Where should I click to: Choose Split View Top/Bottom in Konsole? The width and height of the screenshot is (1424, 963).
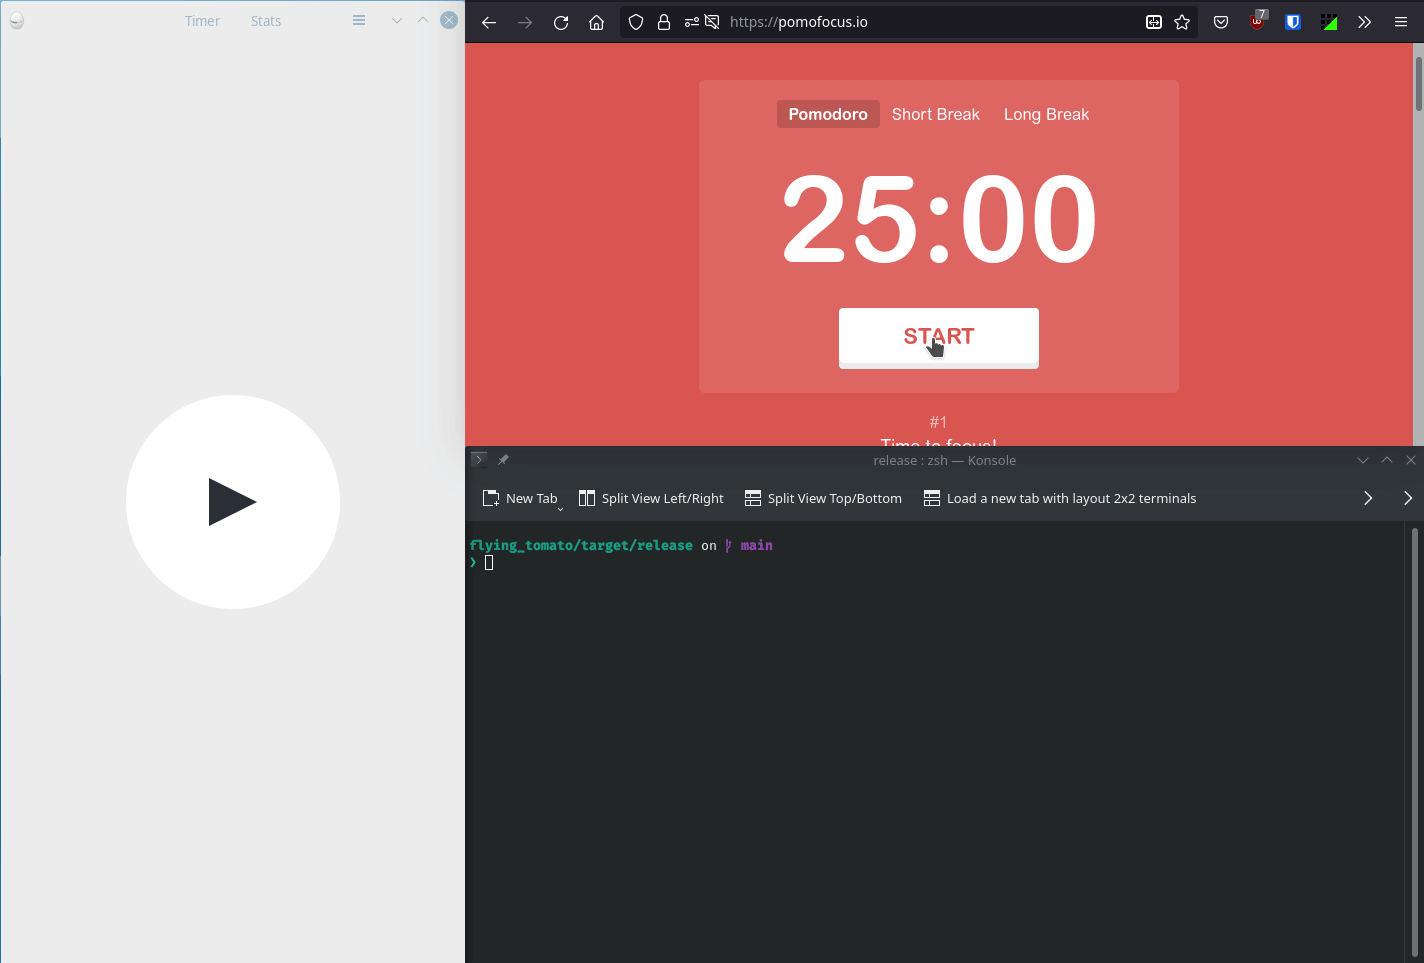point(823,498)
